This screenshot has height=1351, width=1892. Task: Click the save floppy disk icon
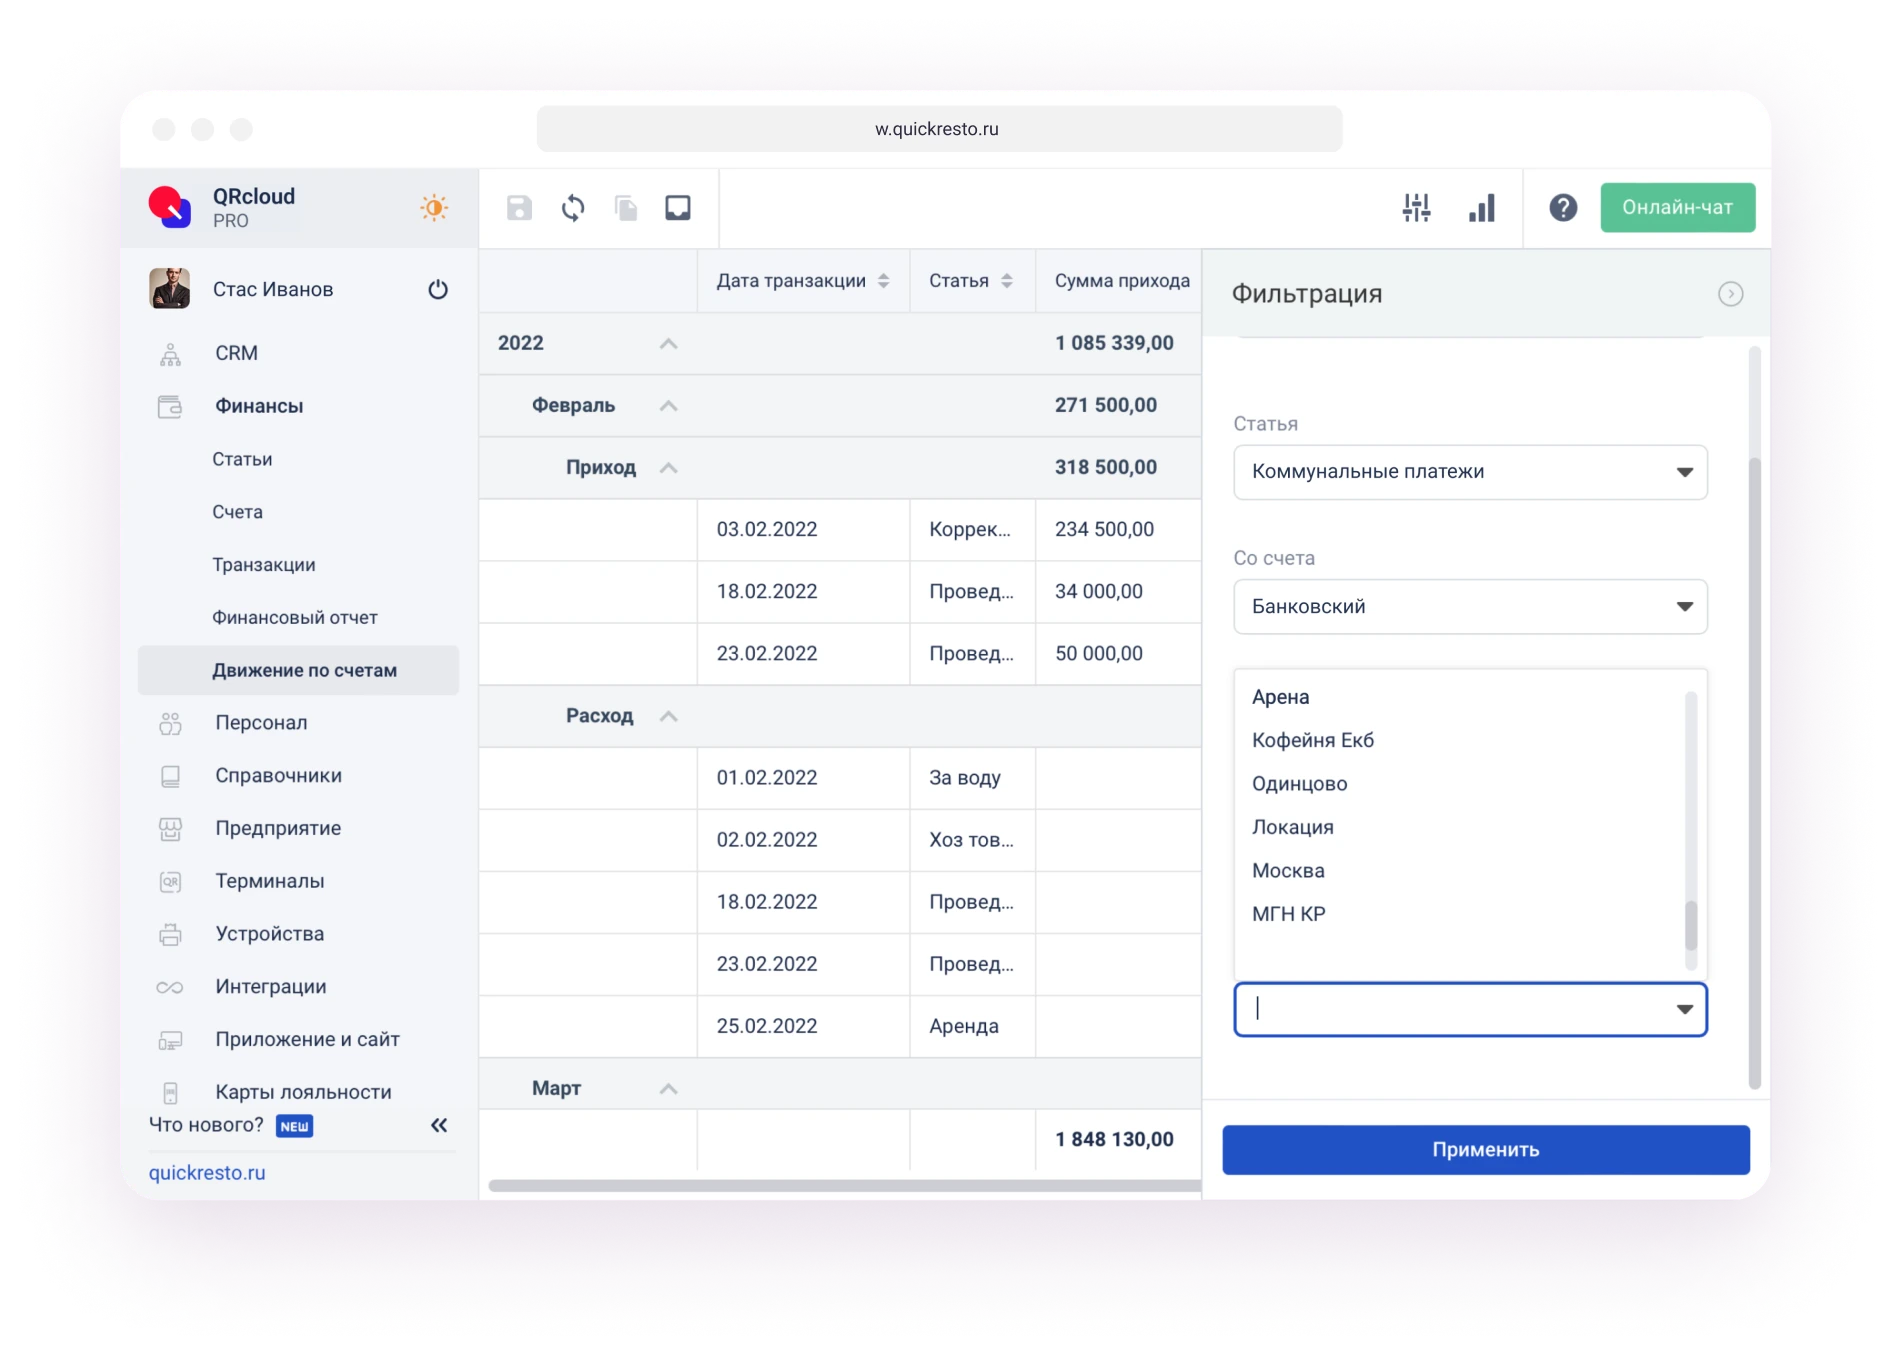point(519,208)
